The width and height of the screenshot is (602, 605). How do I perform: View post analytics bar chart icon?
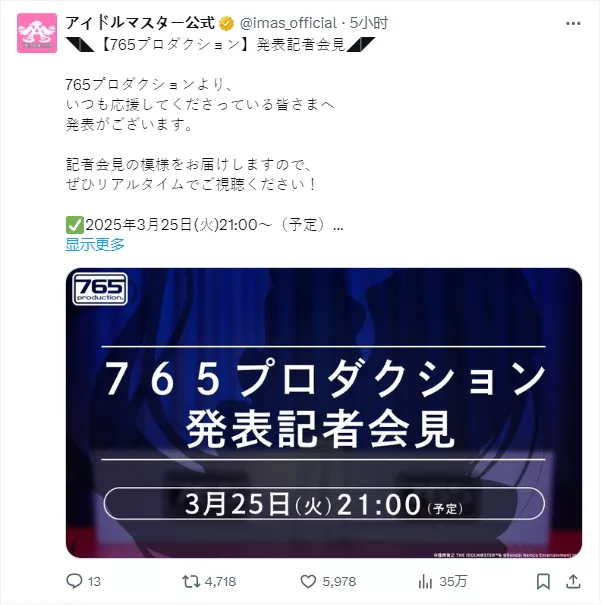tap(425, 581)
